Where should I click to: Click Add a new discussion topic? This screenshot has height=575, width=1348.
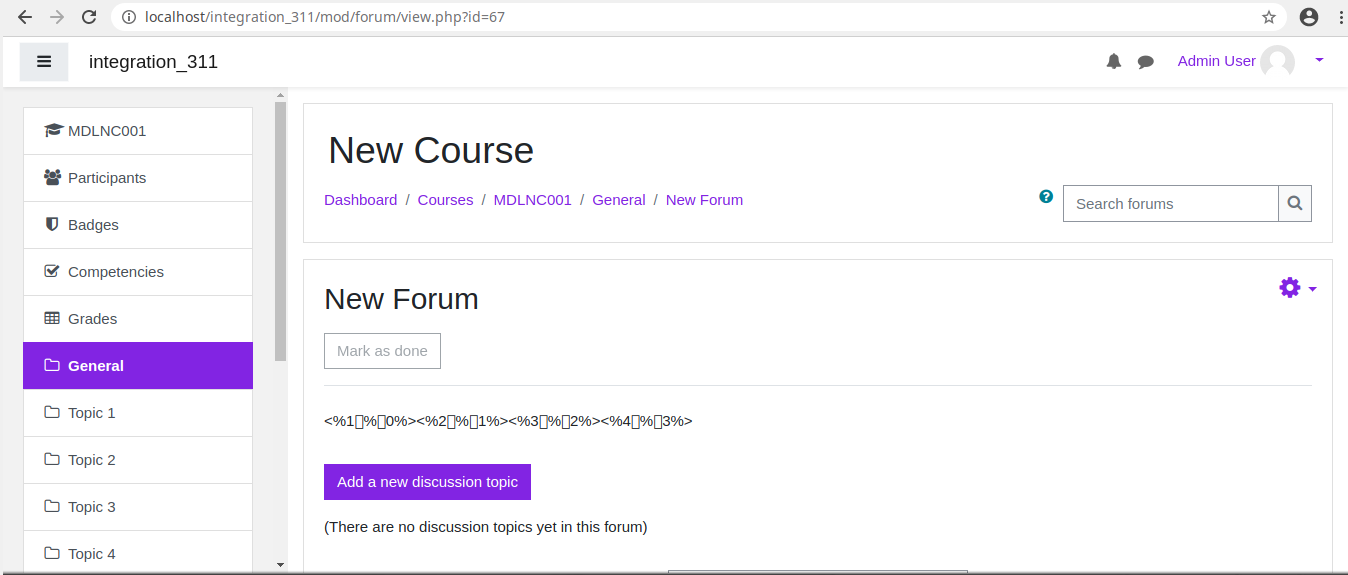click(427, 482)
